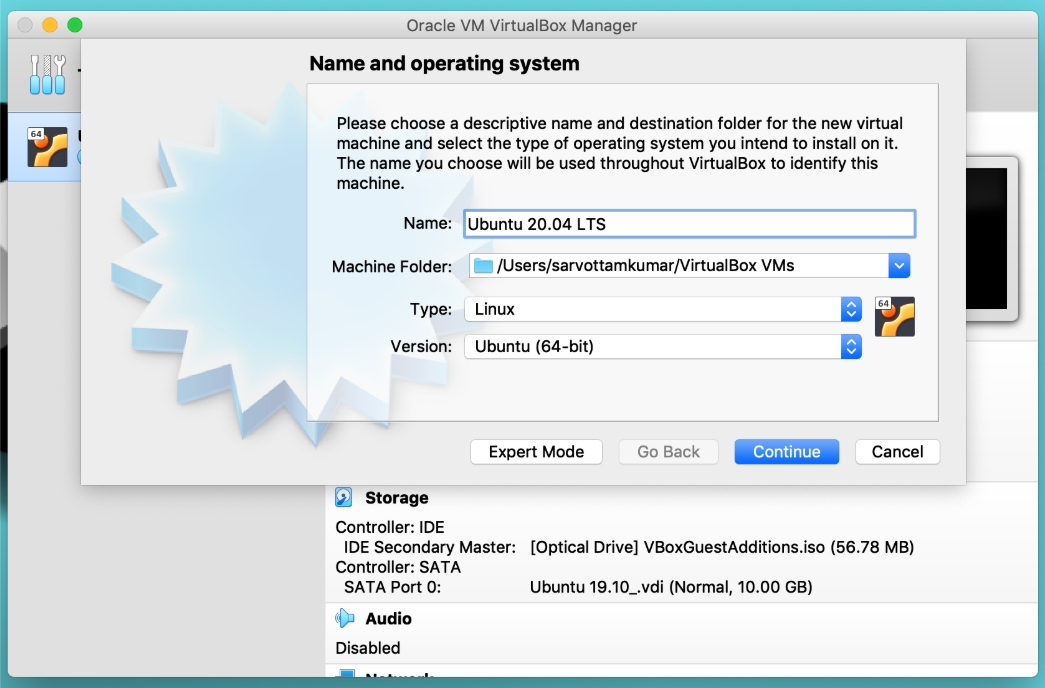The height and width of the screenshot is (688, 1045).
Task: Click the folder icon in Machine Folder field
Action: [483, 265]
